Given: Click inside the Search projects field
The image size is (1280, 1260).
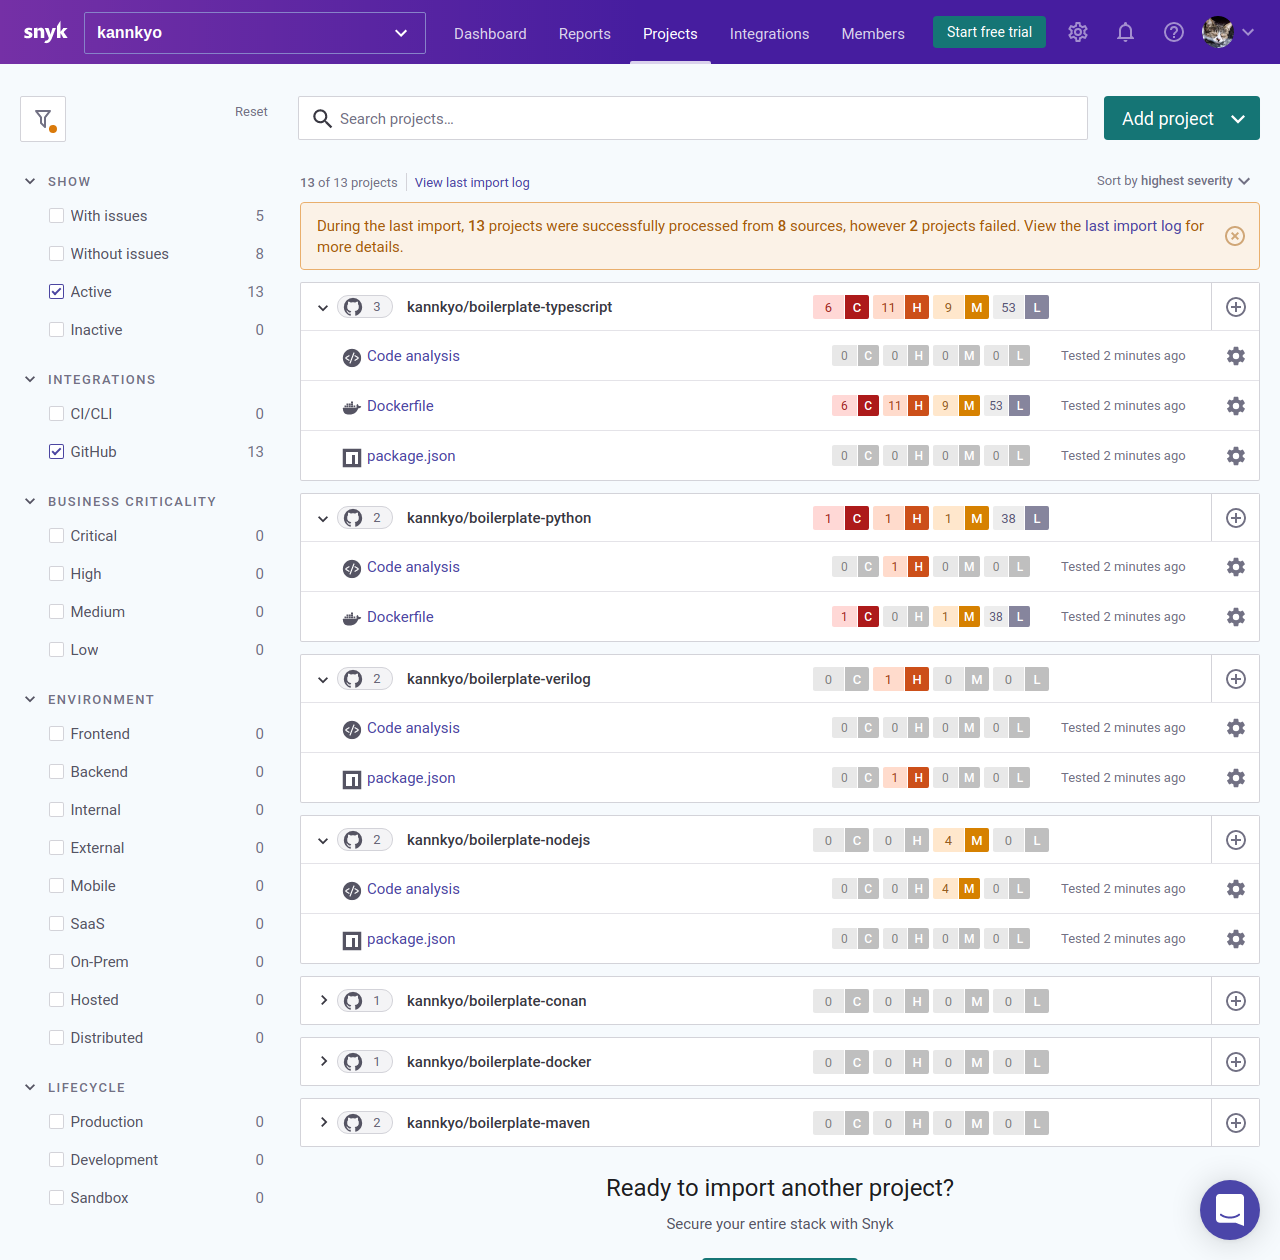Looking at the screenshot, I should click(x=692, y=118).
